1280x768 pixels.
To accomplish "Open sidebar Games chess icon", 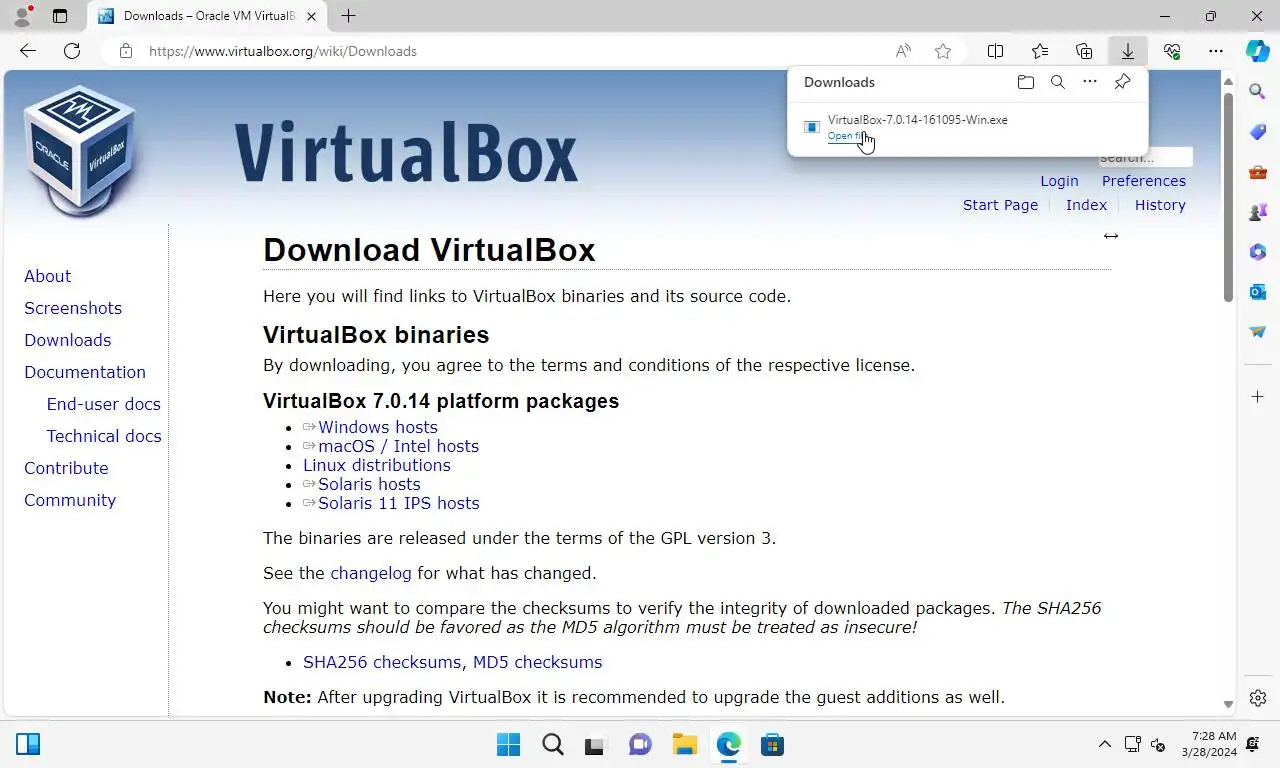I will (1258, 212).
